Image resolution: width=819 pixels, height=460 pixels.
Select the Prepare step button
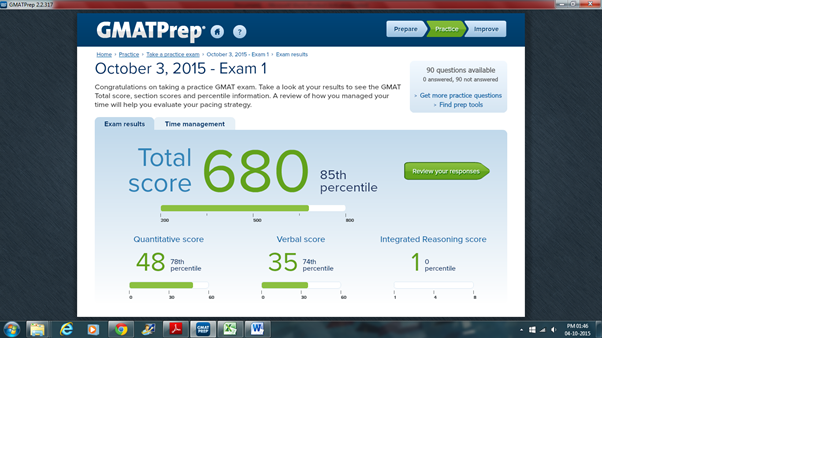point(405,29)
